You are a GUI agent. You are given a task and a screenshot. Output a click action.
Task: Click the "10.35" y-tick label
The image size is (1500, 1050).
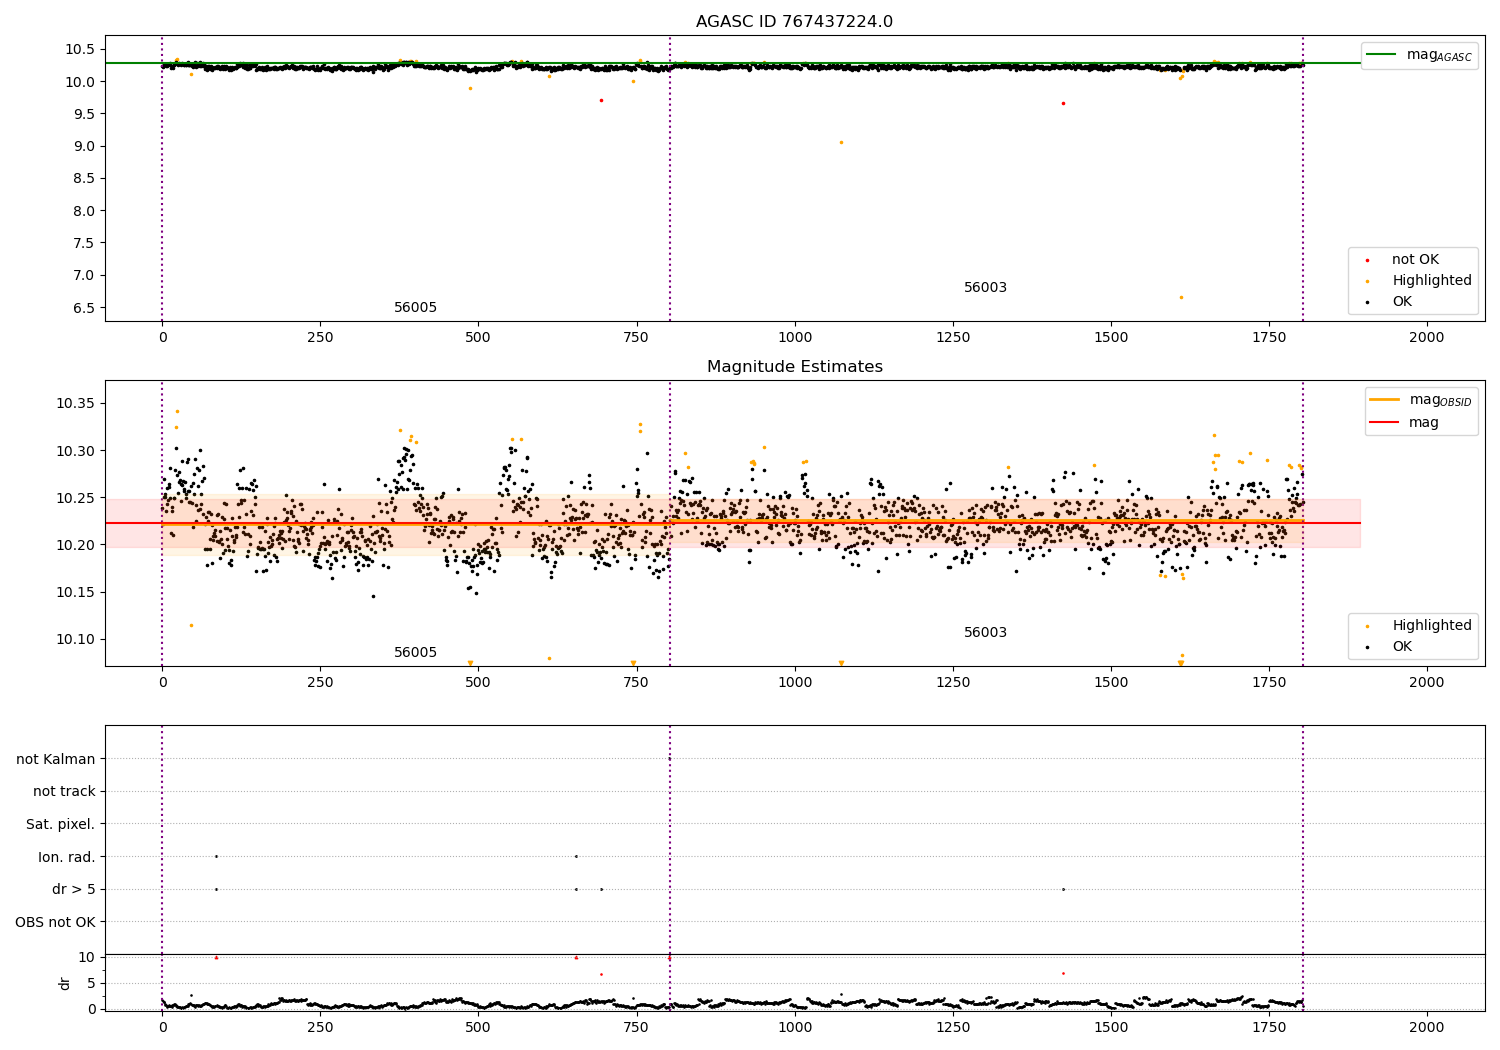click(x=76, y=404)
